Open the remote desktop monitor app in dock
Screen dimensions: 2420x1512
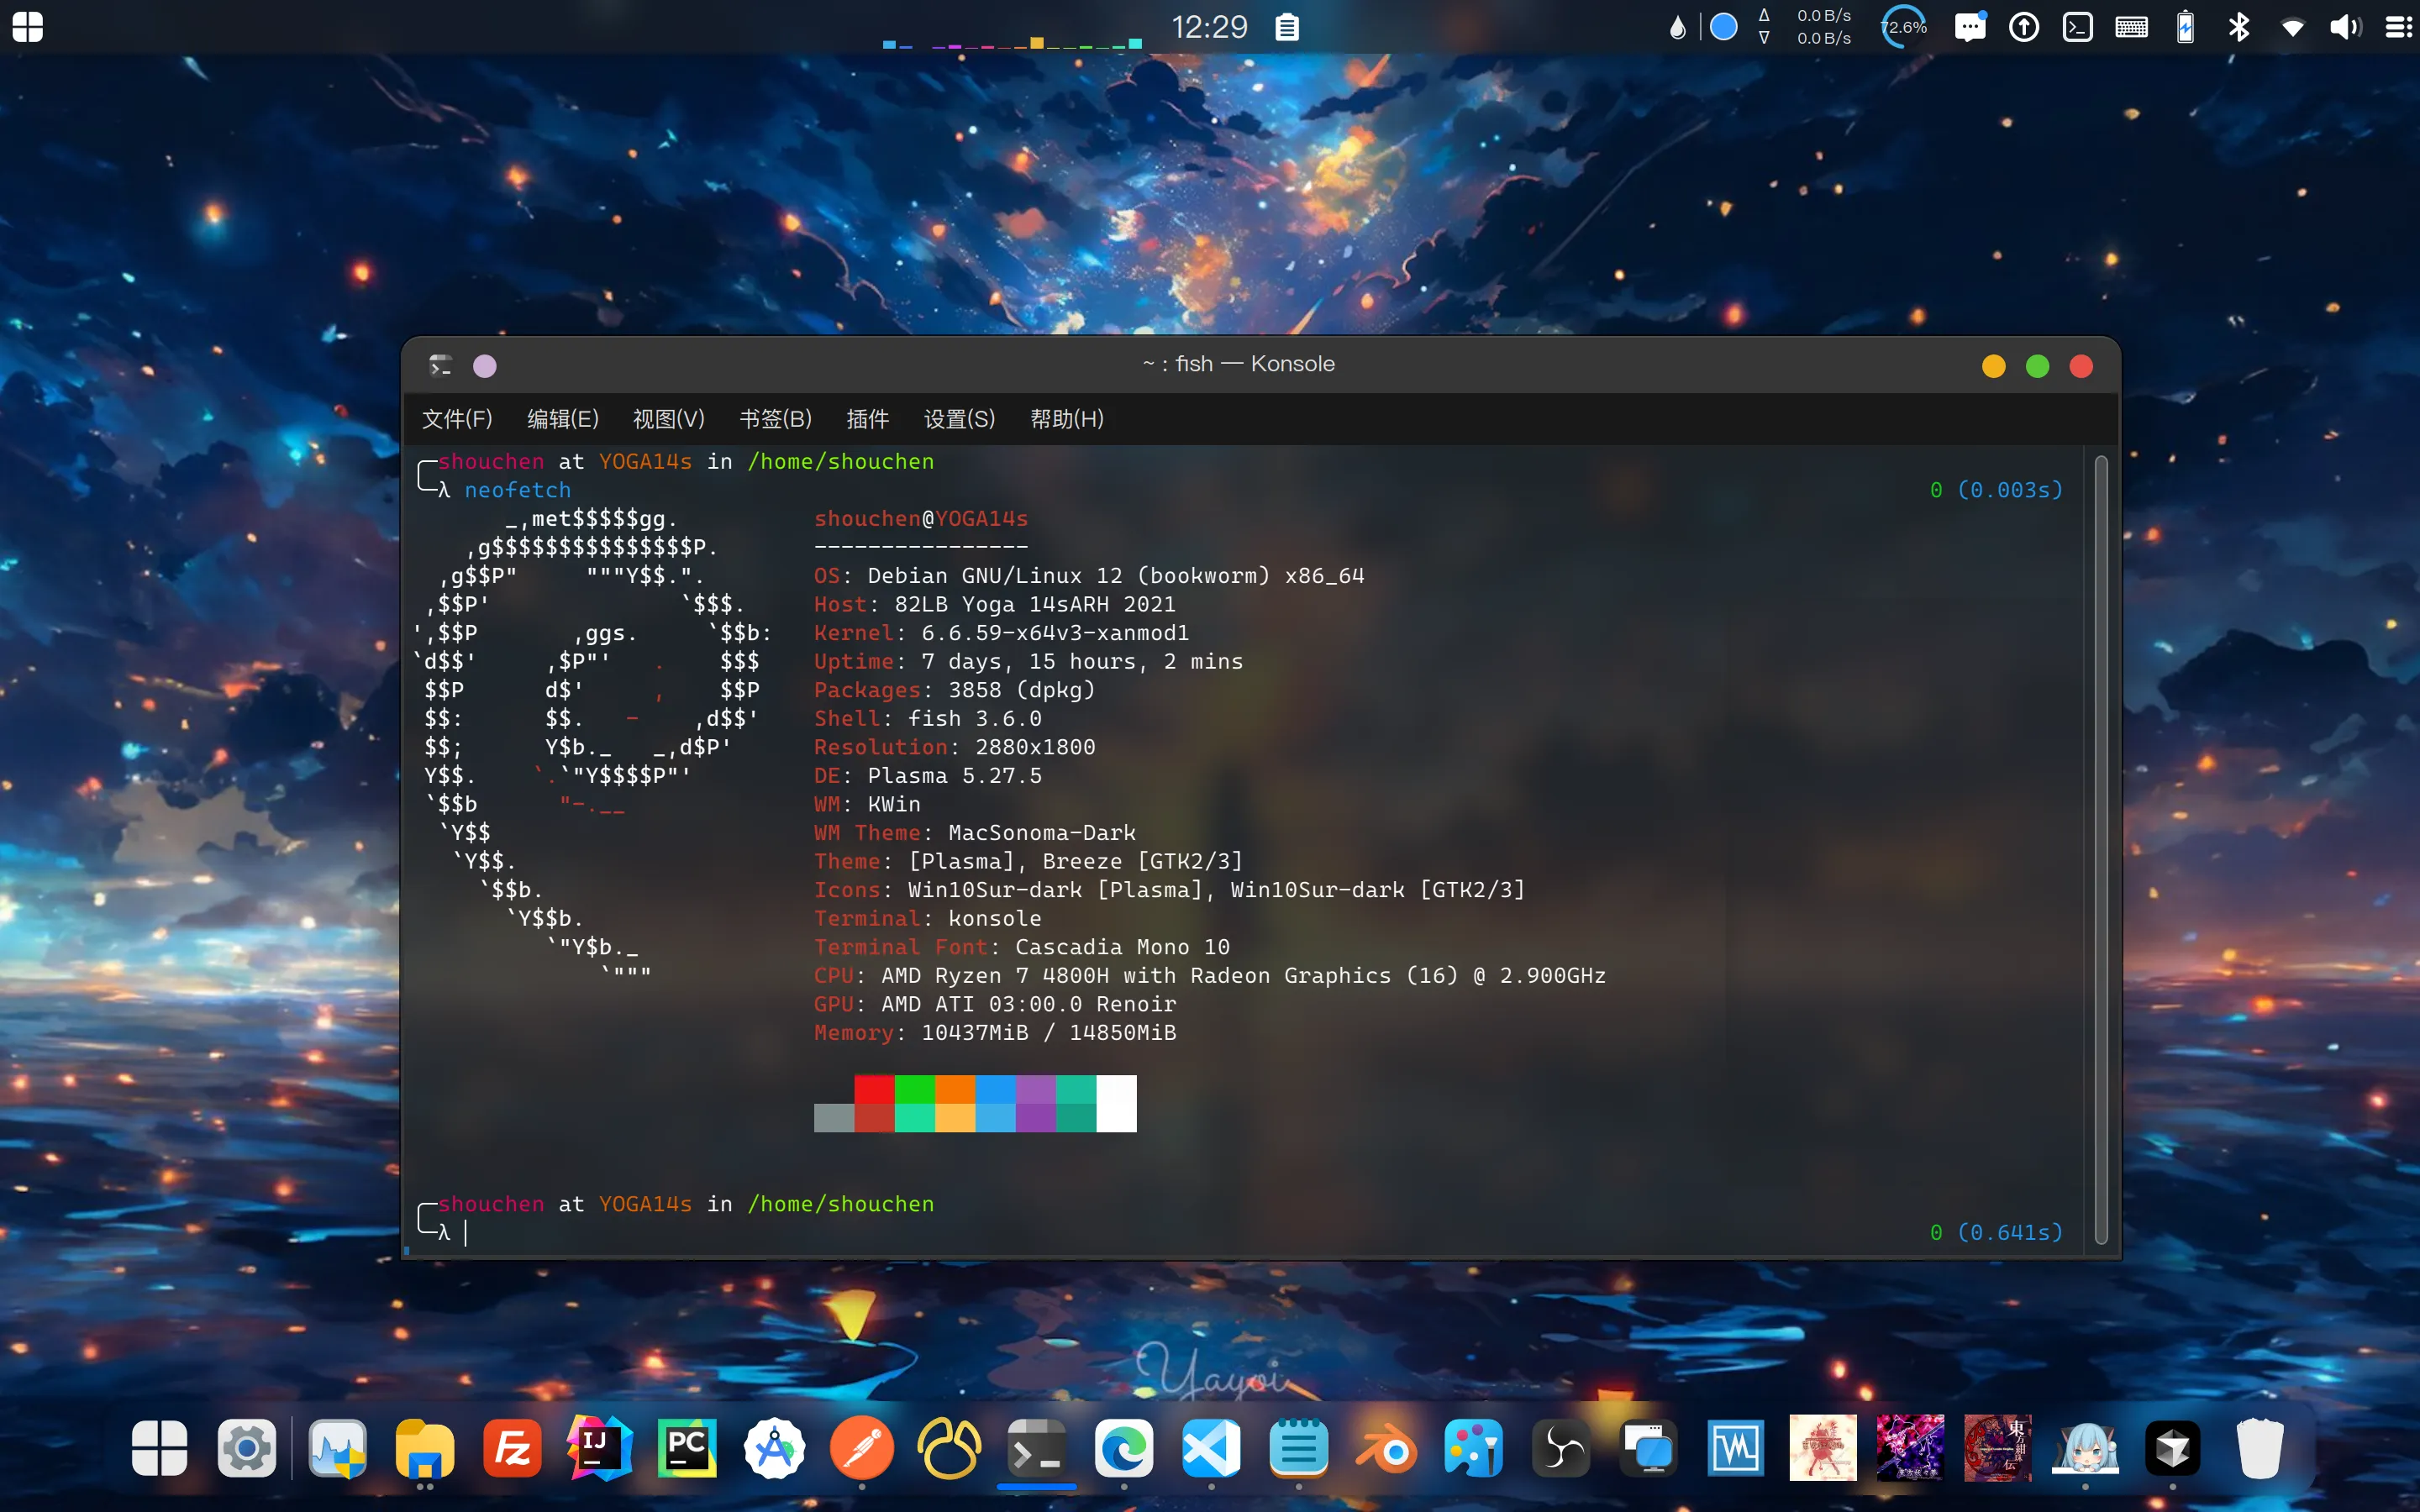[1648, 1448]
